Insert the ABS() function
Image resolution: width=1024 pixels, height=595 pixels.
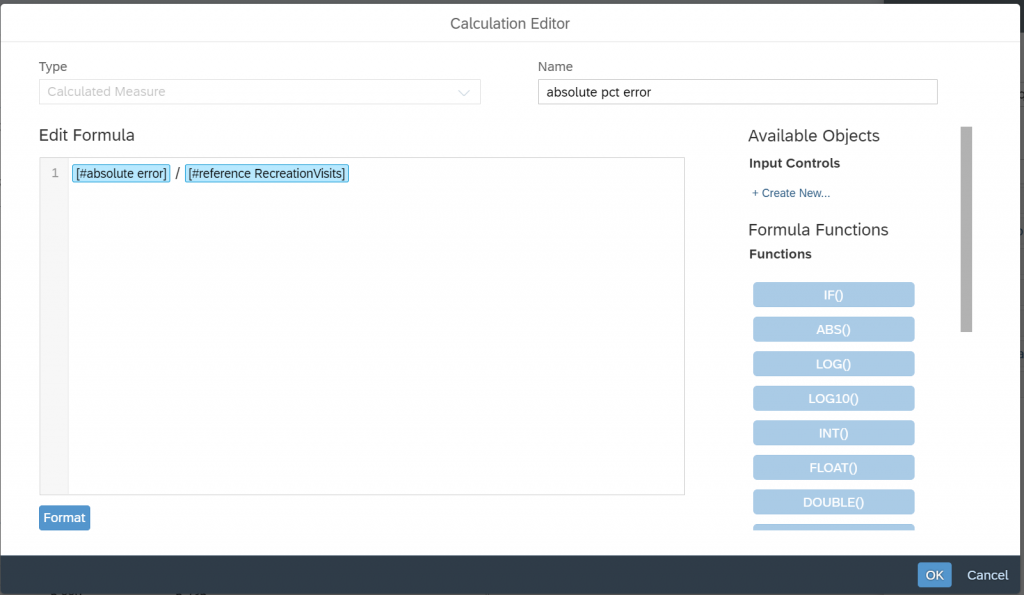pyautogui.click(x=833, y=329)
